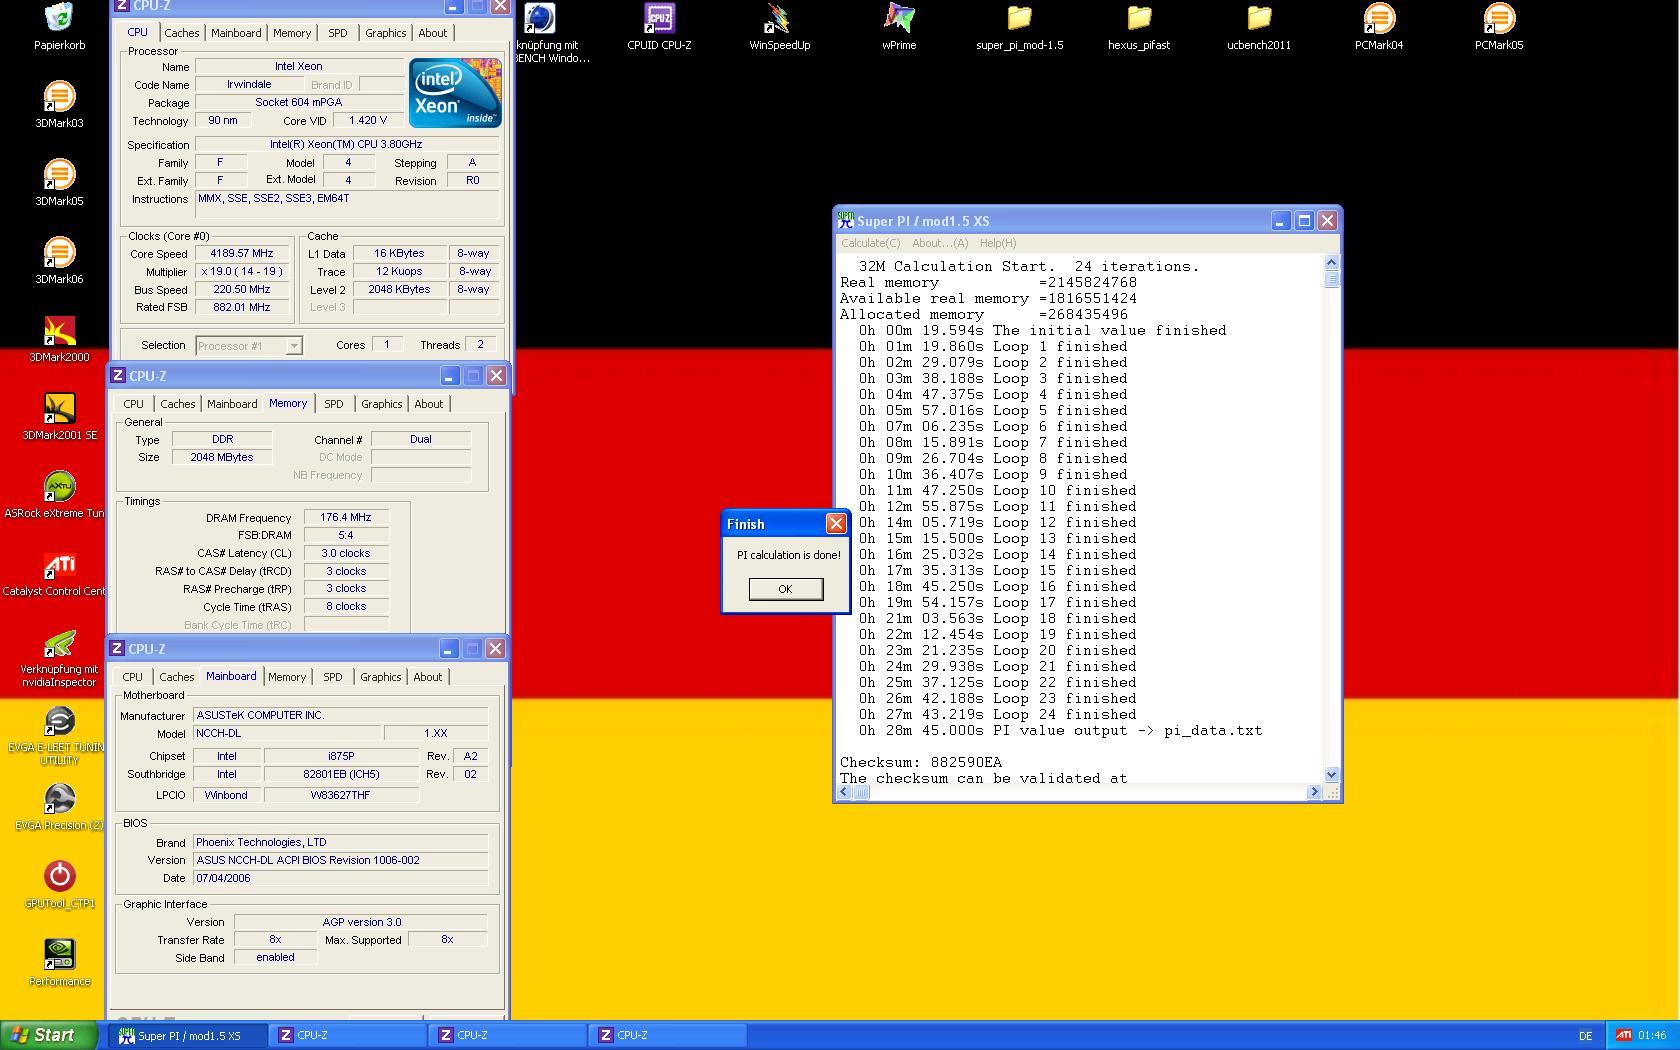Launch EVGA Precision desktop icon
1680x1050 pixels.
[59, 798]
